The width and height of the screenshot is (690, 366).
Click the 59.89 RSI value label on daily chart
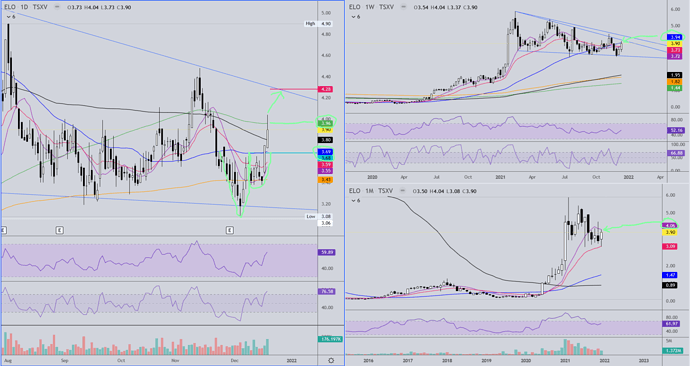coord(326,253)
